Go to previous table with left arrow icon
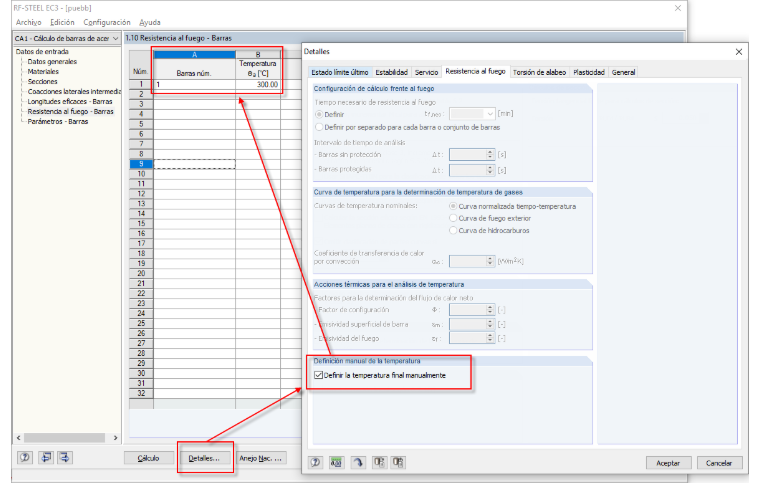This screenshot has height=483, width=760. (46, 457)
